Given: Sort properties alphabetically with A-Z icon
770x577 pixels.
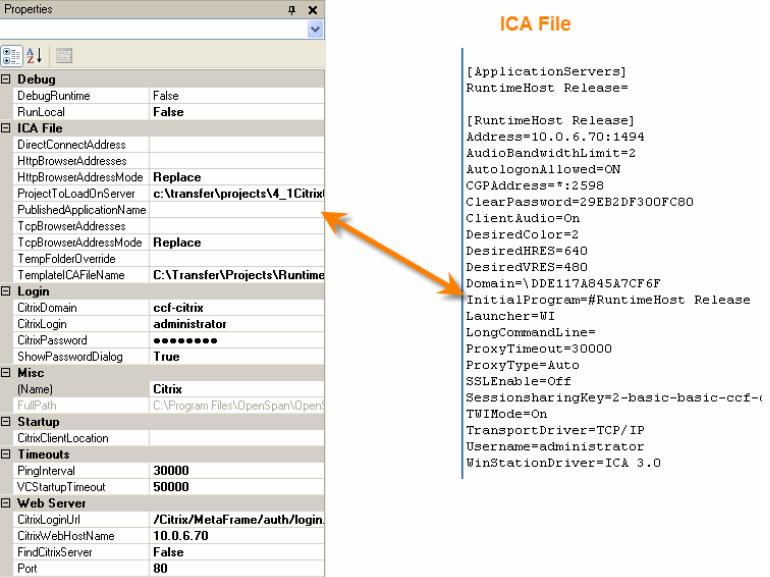Looking at the screenshot, I should 34,56.
